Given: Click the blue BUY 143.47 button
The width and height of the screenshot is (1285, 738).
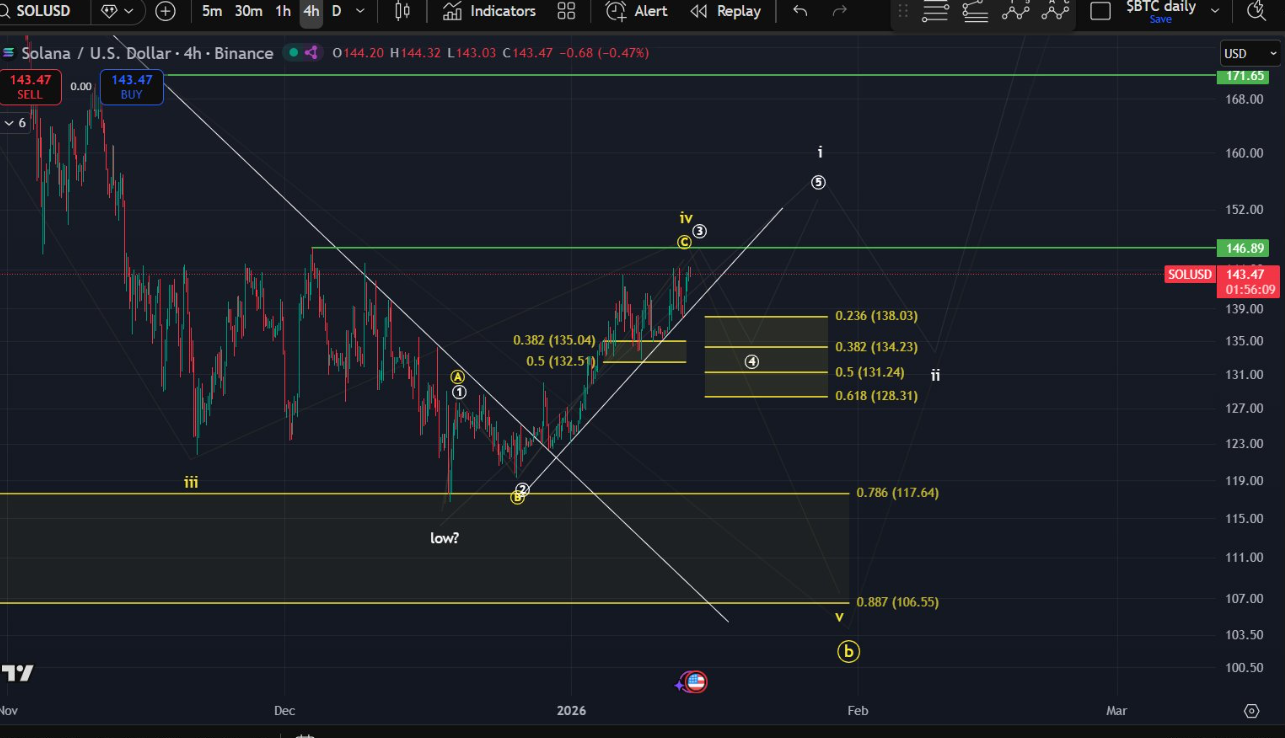Looking at the screenshot, I should (131, 87).
